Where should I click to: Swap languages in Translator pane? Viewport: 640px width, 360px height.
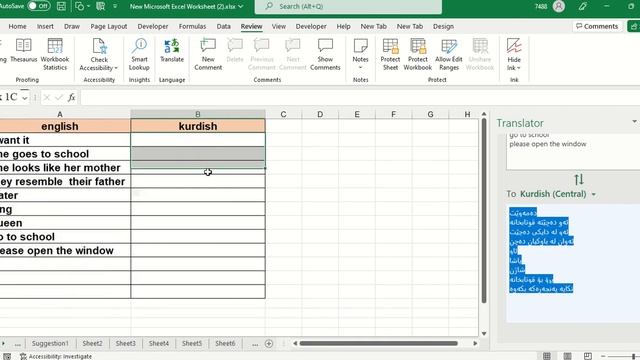[579, 179]
